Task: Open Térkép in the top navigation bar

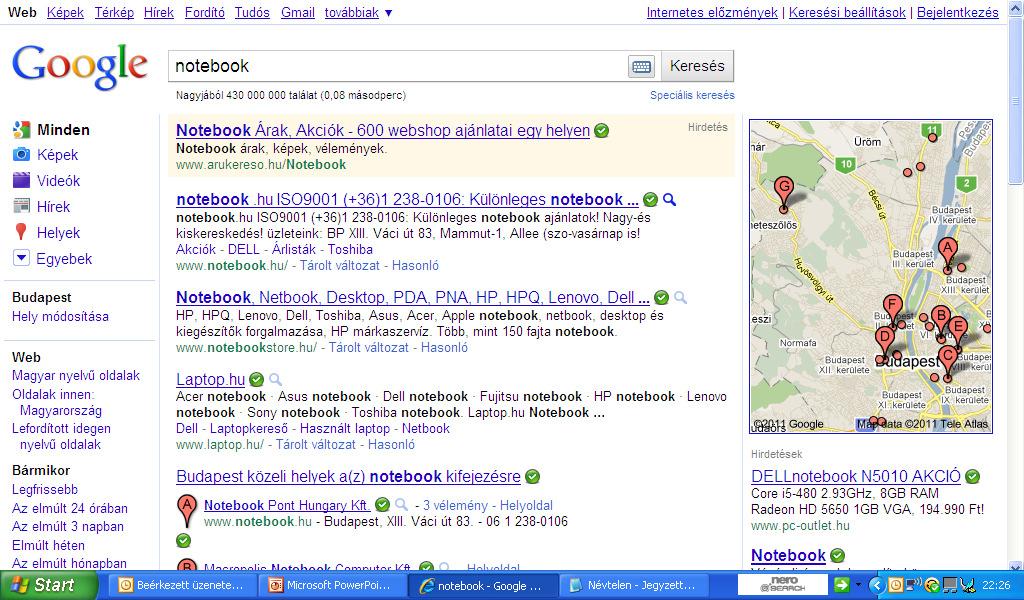Action: [114, 12]
